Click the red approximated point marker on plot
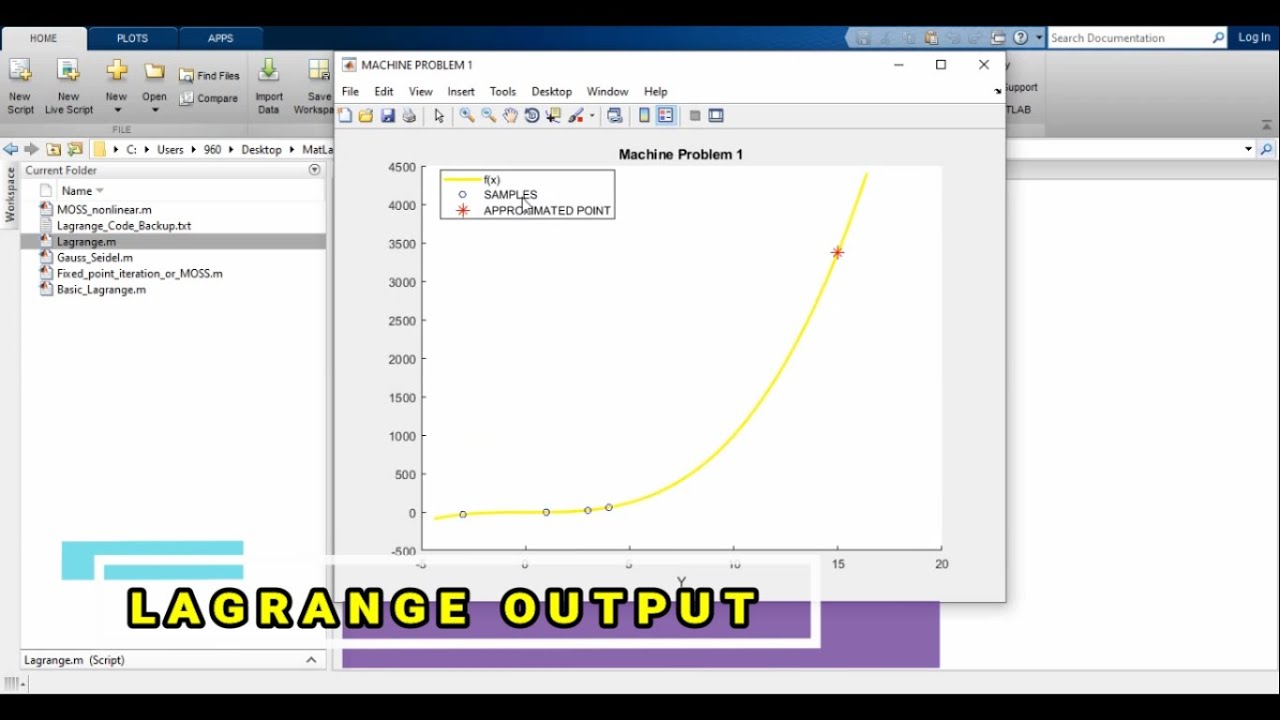This screenshot has width=1280, height=720. (x=837, y=253)
